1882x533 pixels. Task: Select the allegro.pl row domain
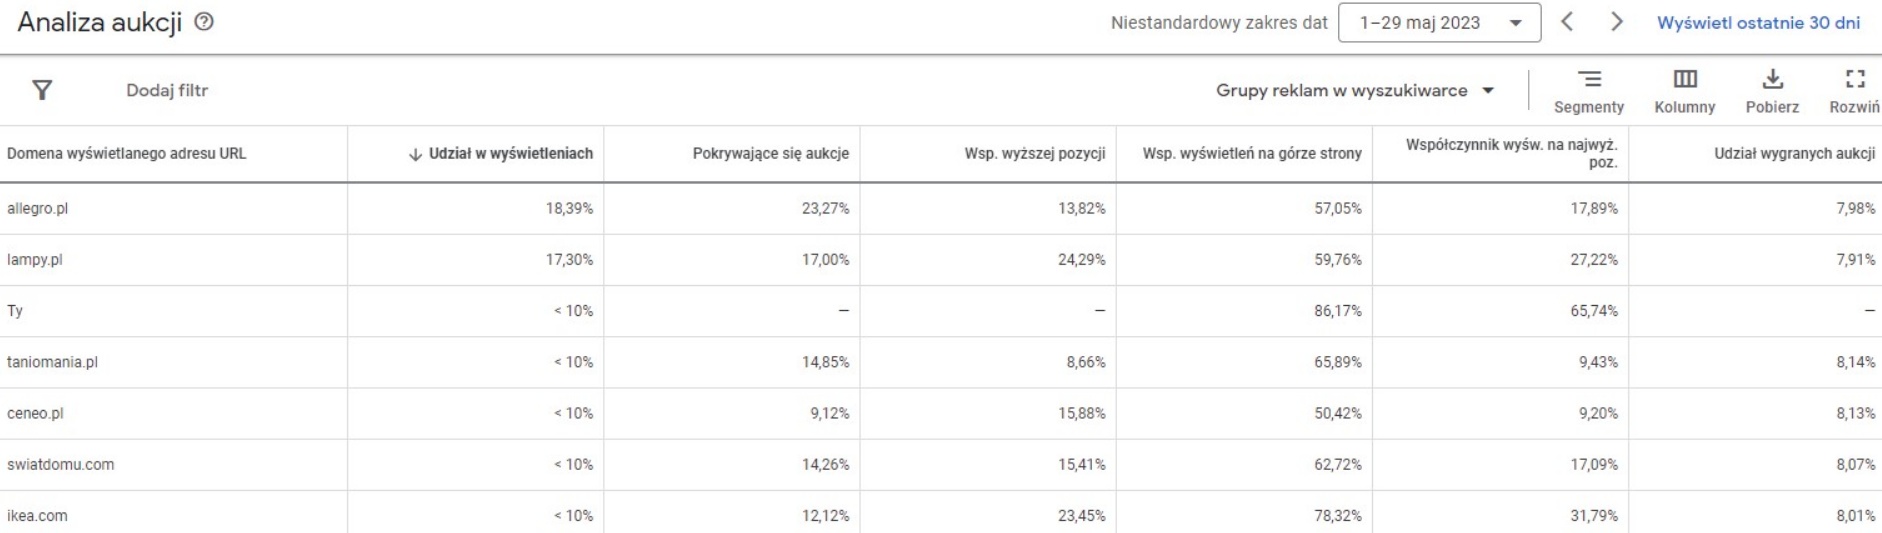pos(37,209)
